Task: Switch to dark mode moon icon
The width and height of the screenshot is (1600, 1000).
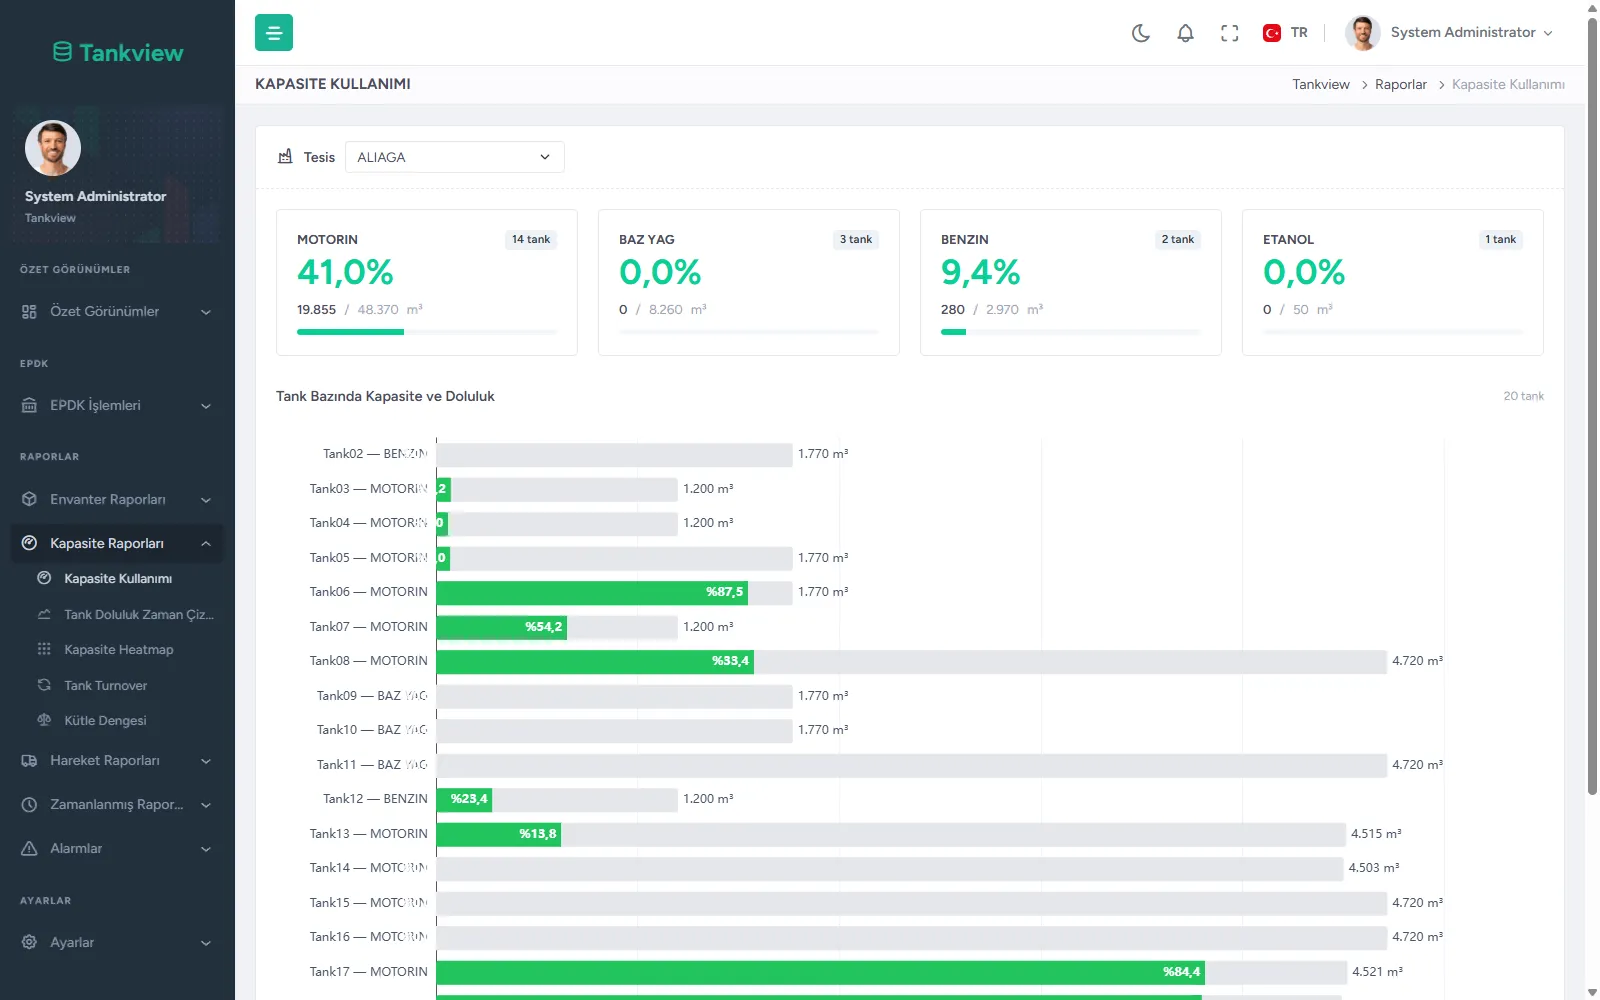Action: coord(1141,33)
